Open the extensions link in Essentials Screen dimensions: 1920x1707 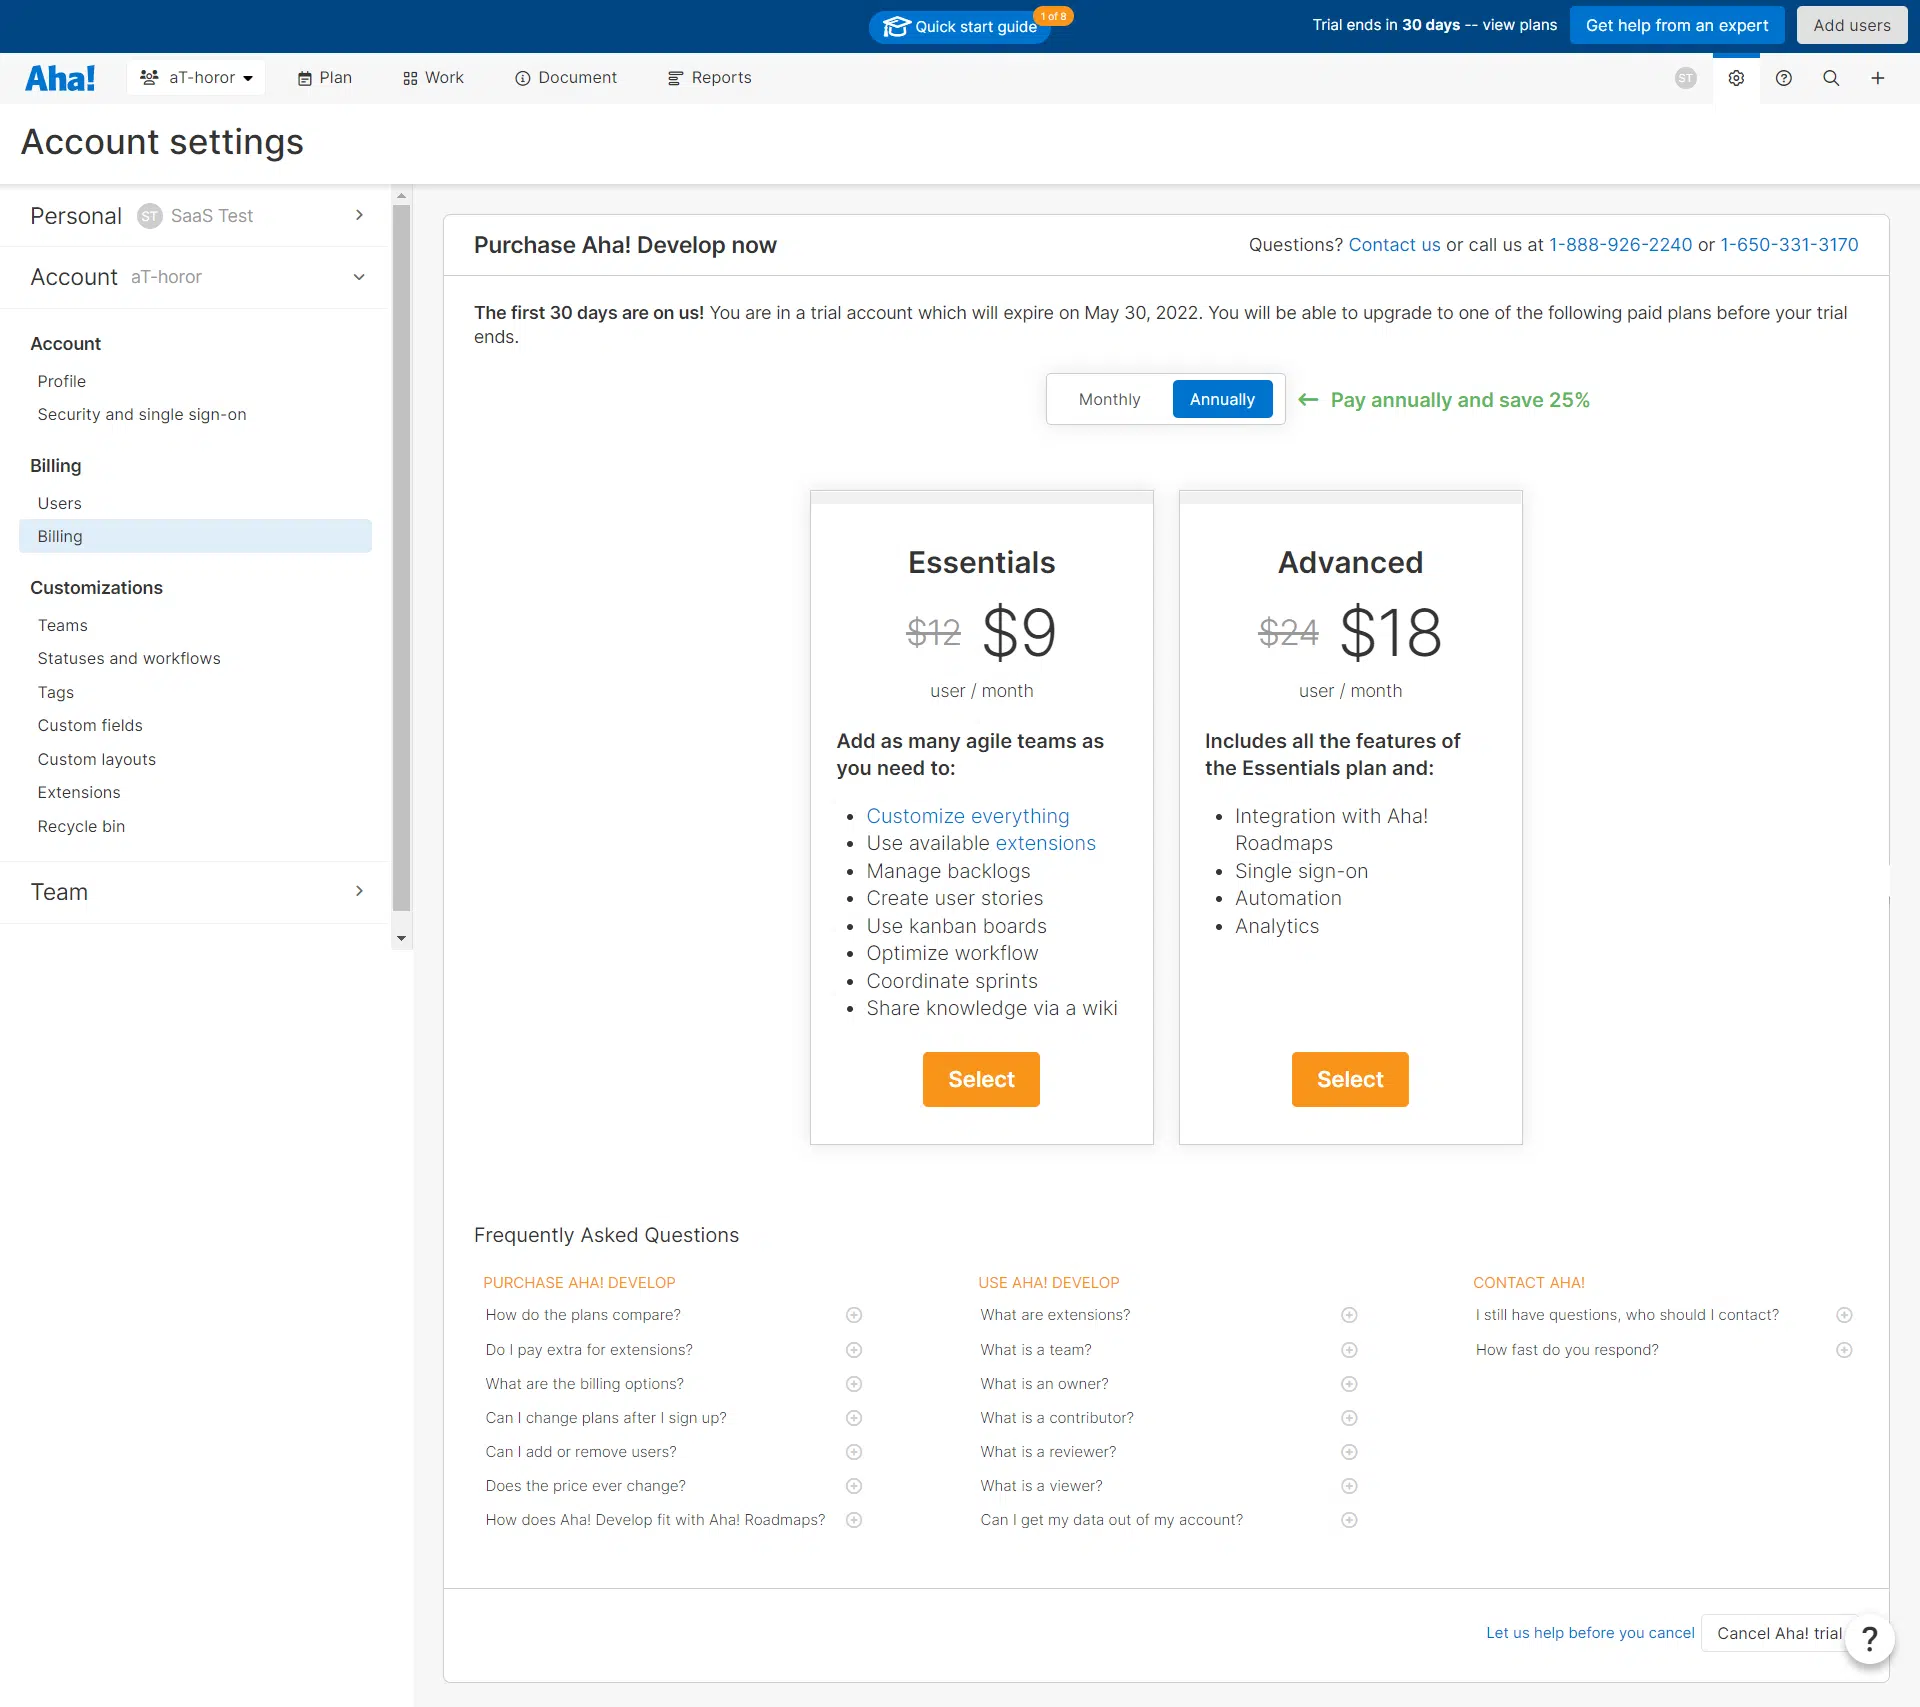pos(1045,844)
